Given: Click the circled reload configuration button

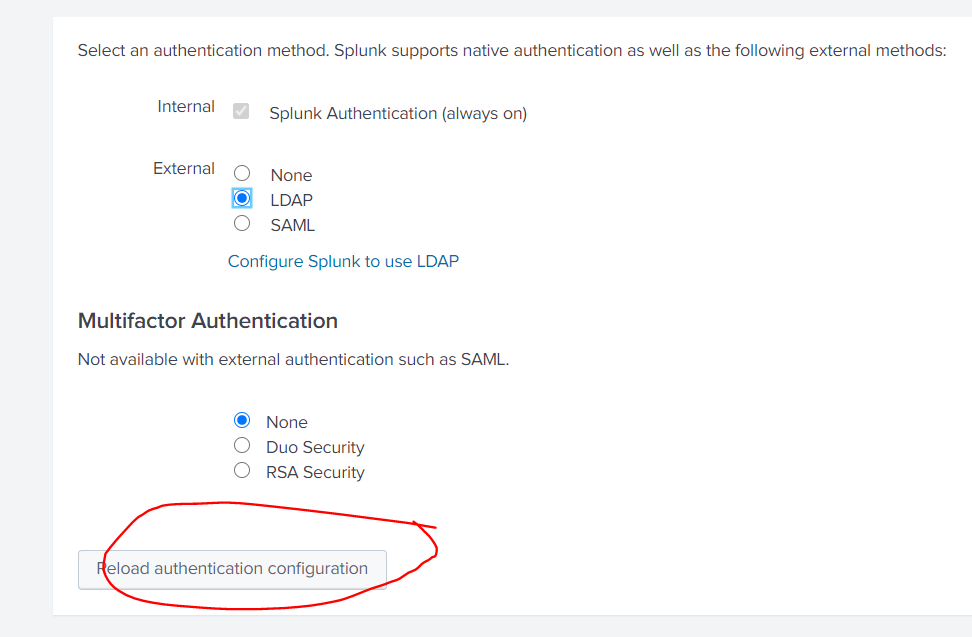Looking at the screenshot, I should point(232,568).
